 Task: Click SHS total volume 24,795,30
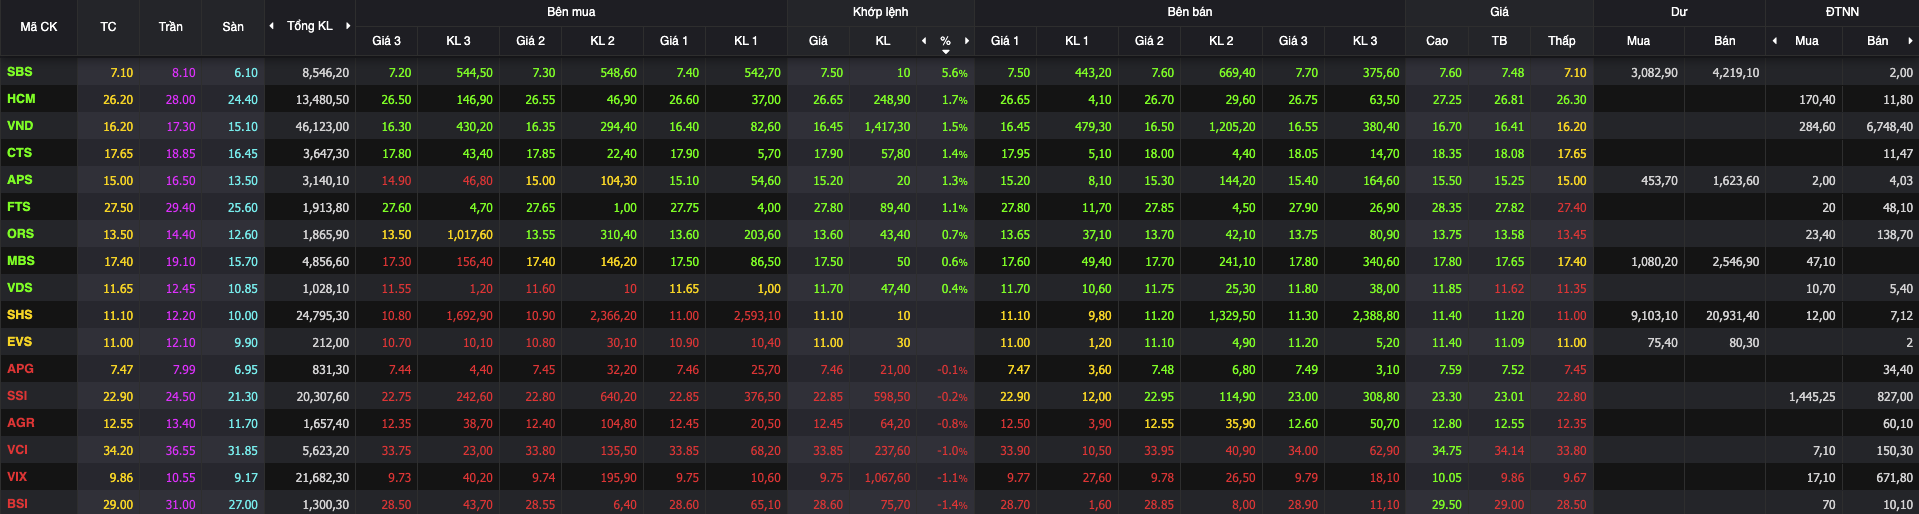point(322,316)
